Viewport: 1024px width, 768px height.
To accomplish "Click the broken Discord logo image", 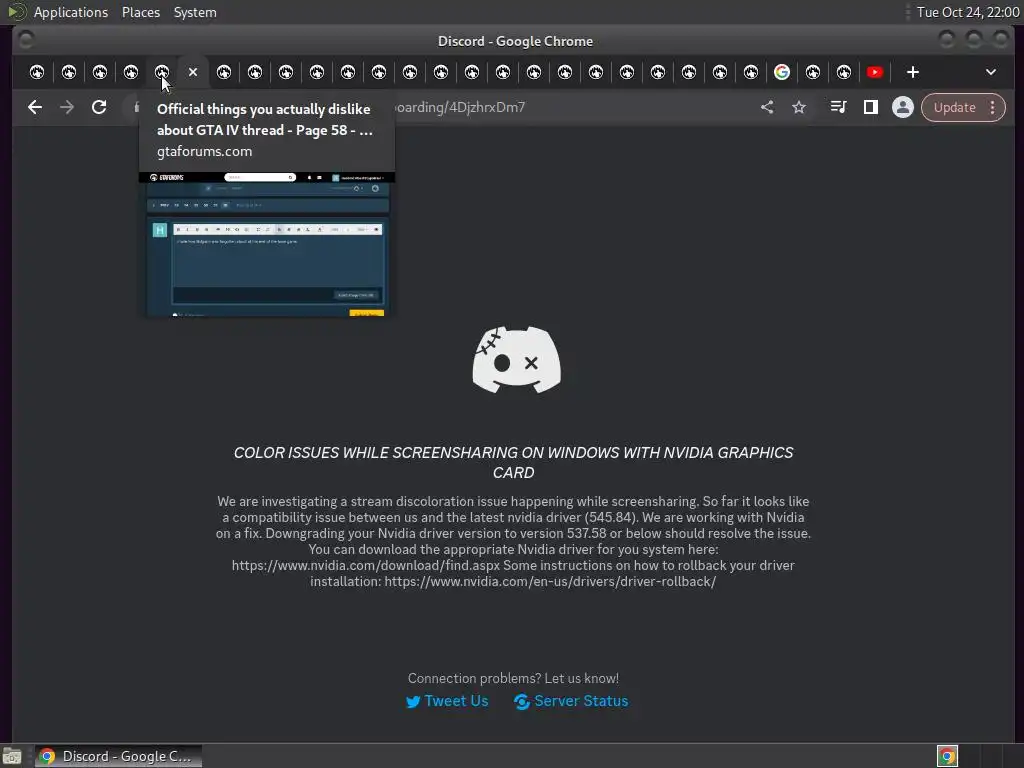I will point(516,360).
